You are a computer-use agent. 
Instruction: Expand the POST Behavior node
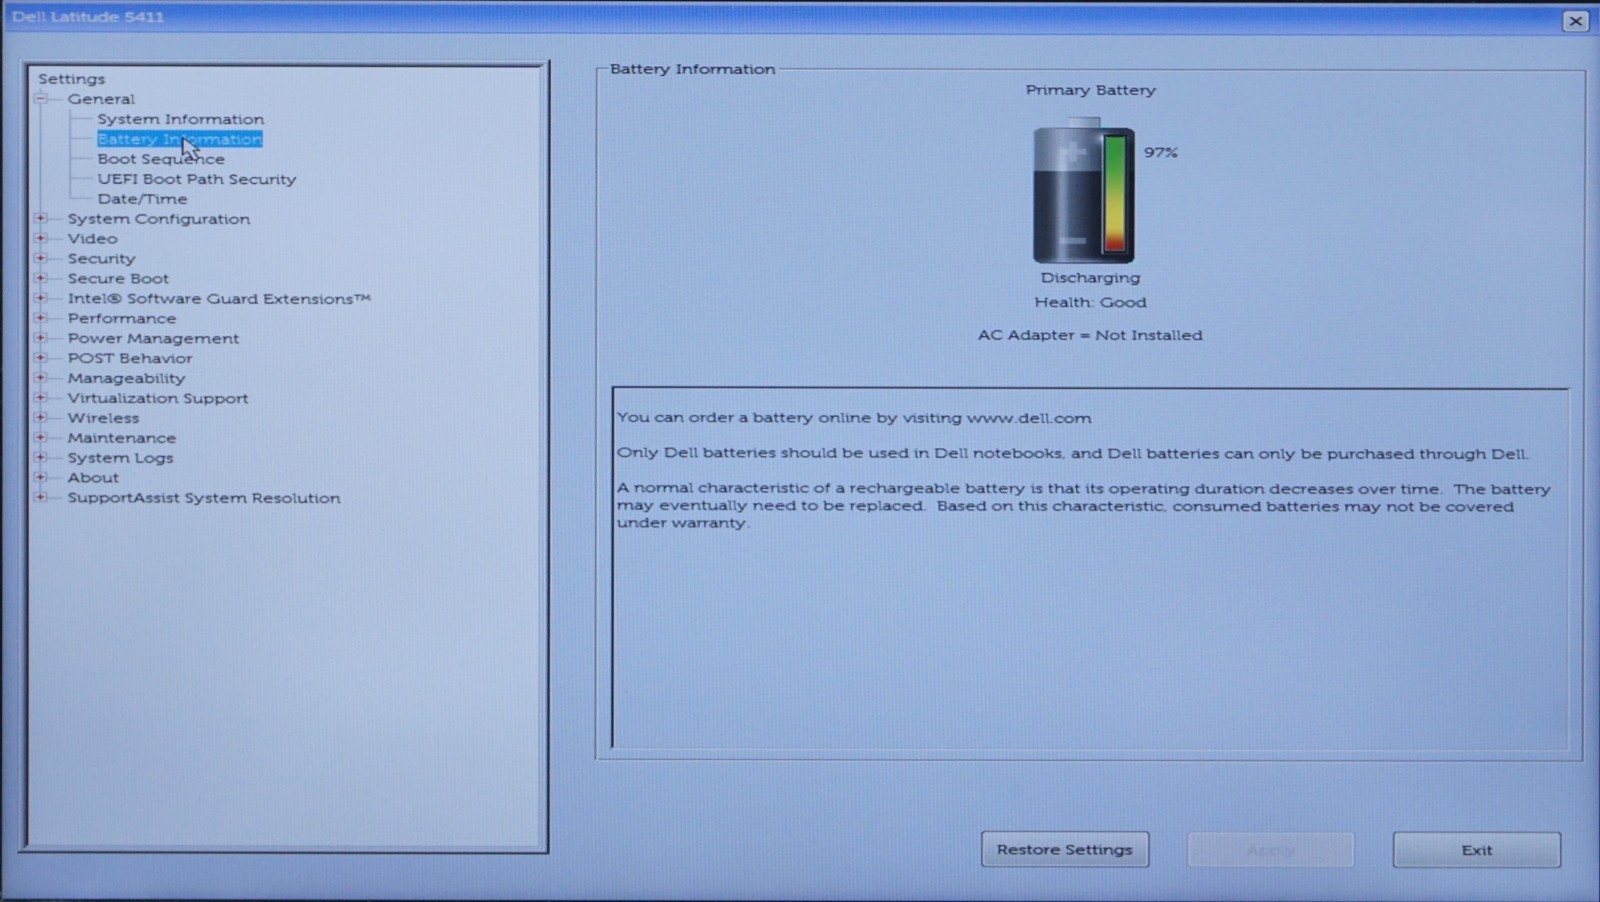tap(41, 357)
